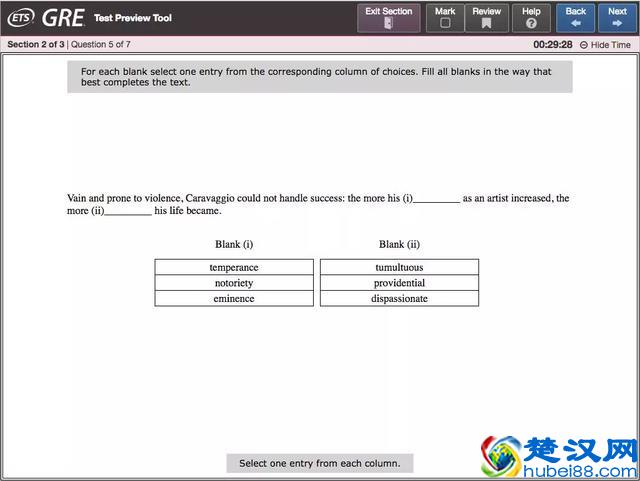The image size is (640, 481).
Task: Advance to the next question
Action: pos(617,18)
